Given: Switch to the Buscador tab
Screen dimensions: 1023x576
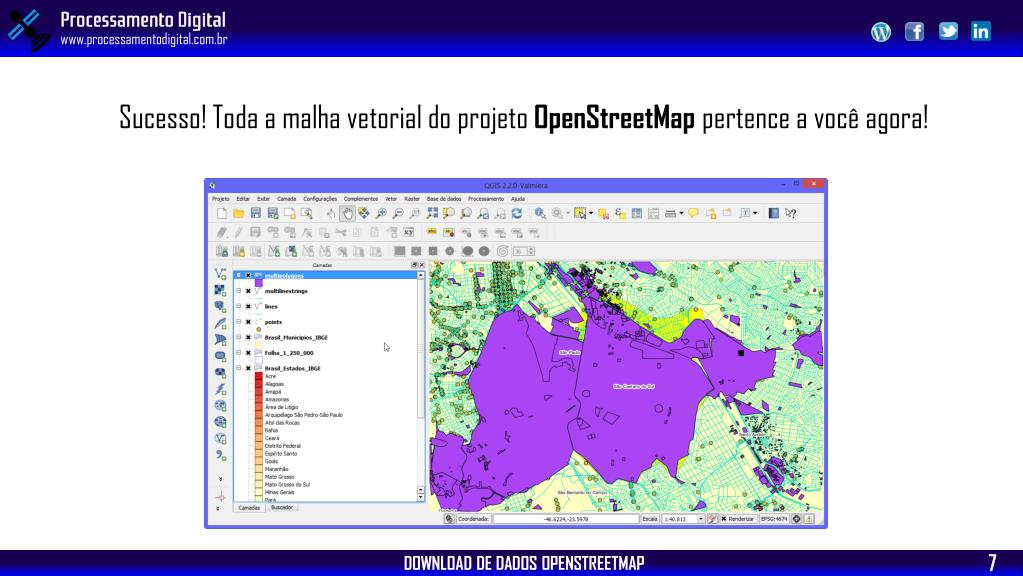Looking at the screenshot, I should (282, 508).
